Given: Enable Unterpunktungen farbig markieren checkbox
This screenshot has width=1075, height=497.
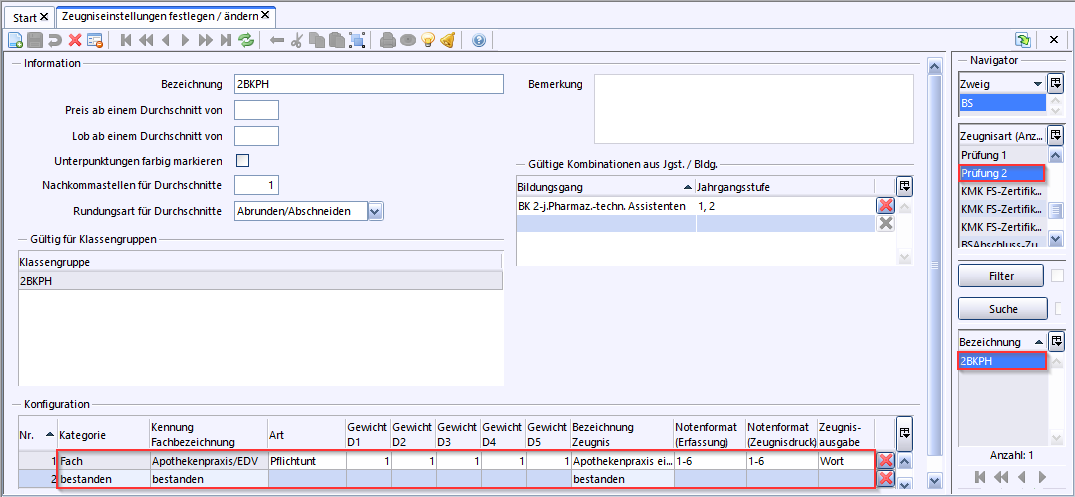Looking at the screenshot, I should tap(241, 160).
